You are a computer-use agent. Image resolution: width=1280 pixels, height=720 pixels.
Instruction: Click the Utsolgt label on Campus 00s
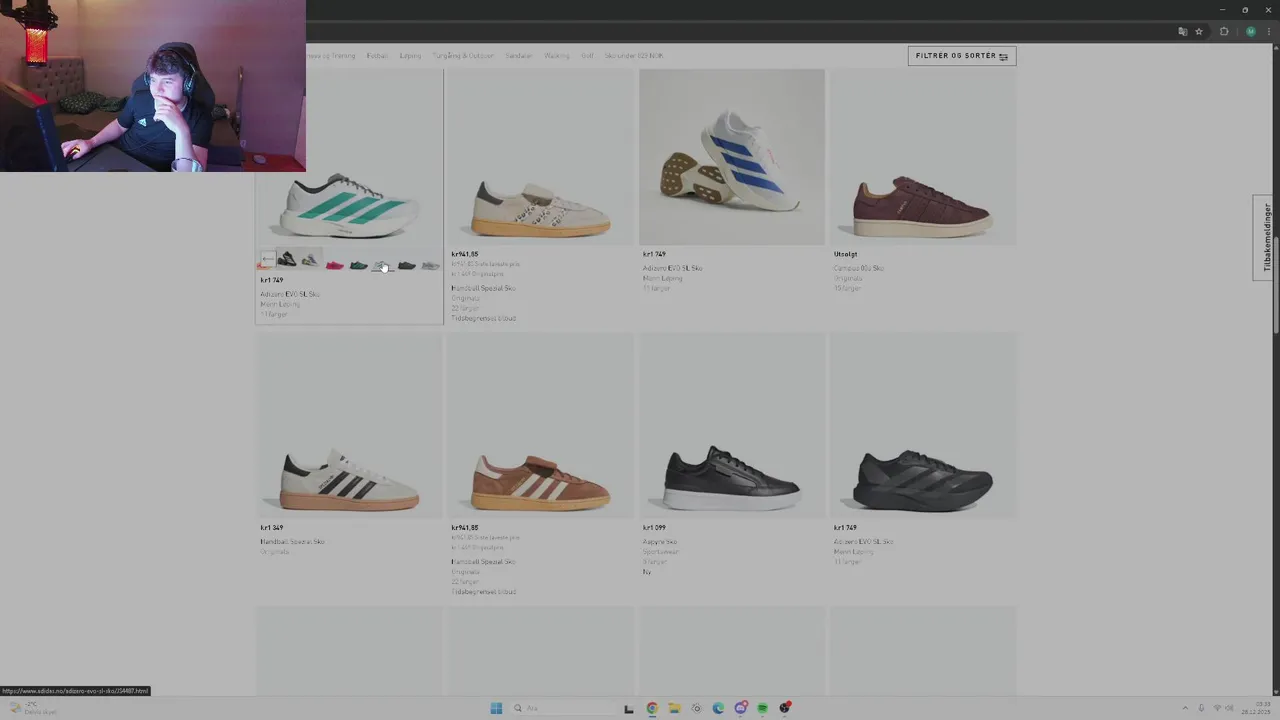click(845, 254)
